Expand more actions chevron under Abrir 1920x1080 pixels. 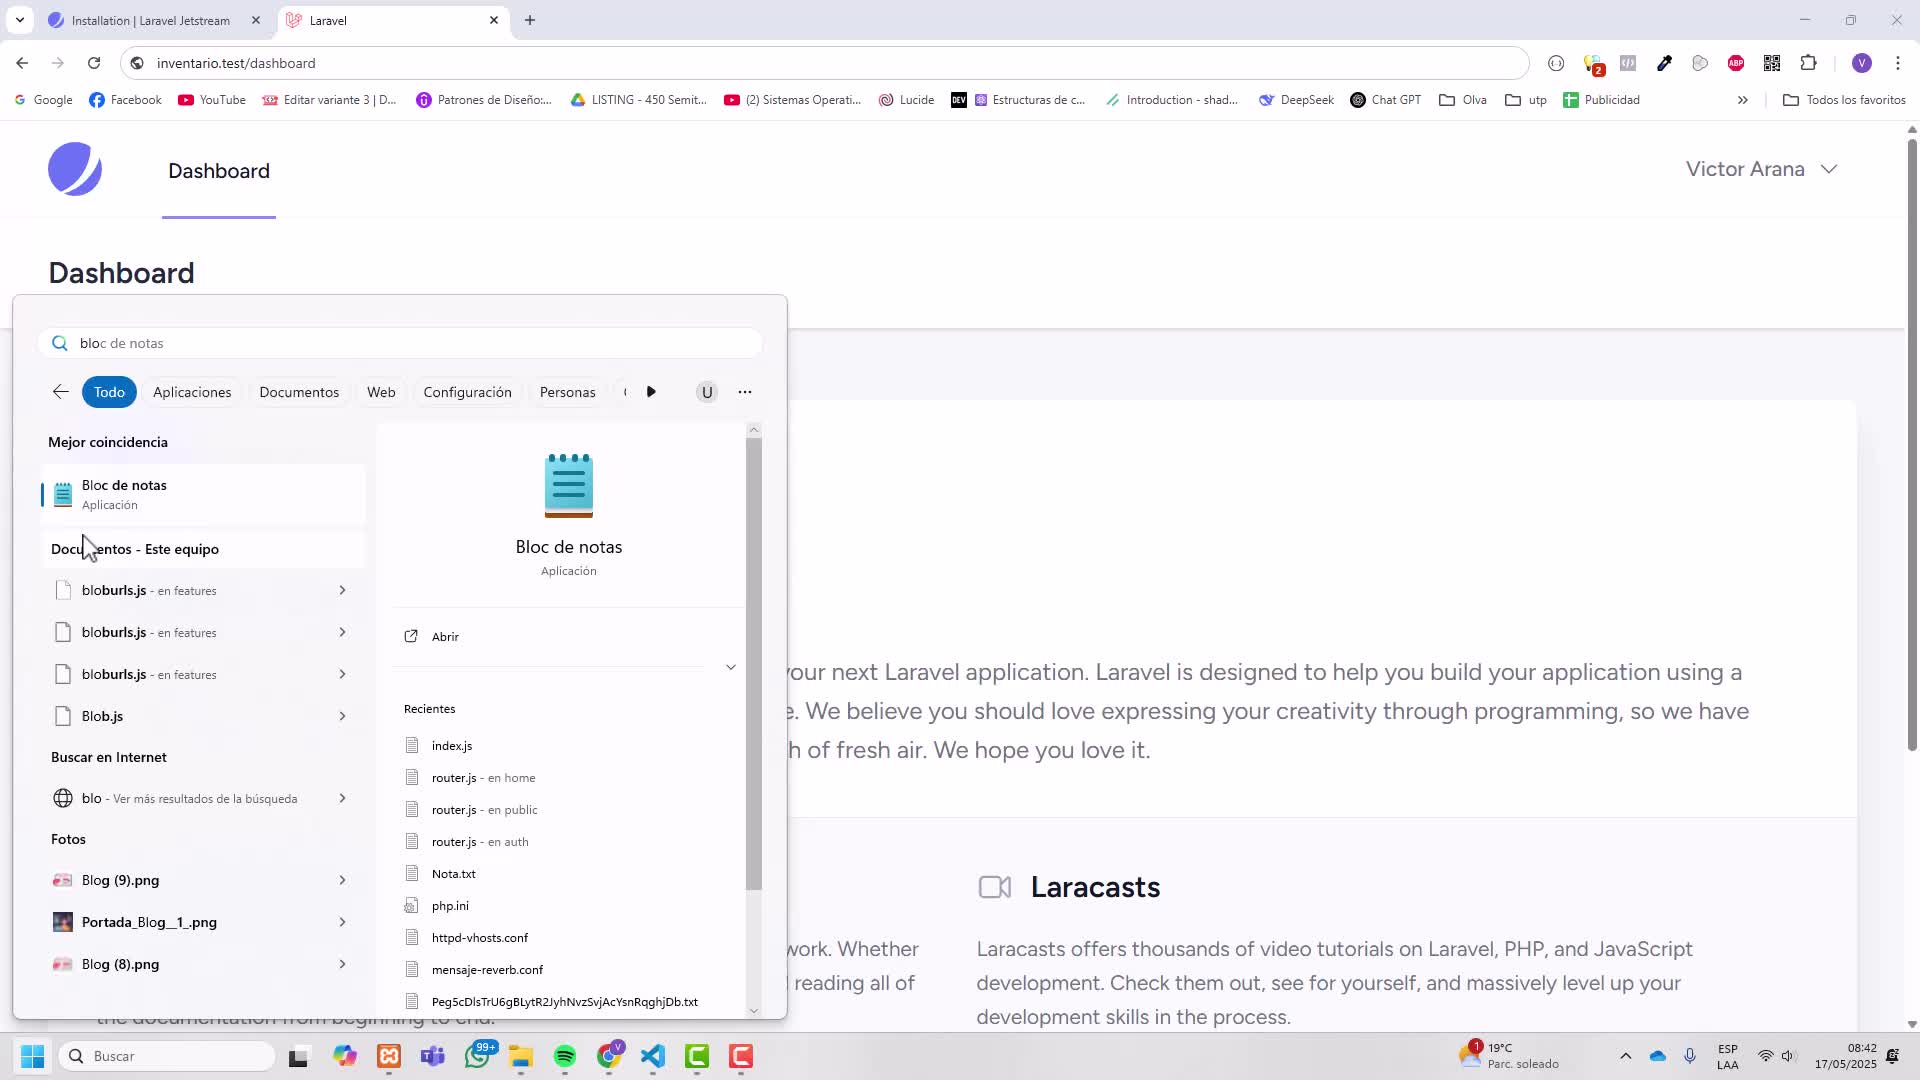coord(731,667)
